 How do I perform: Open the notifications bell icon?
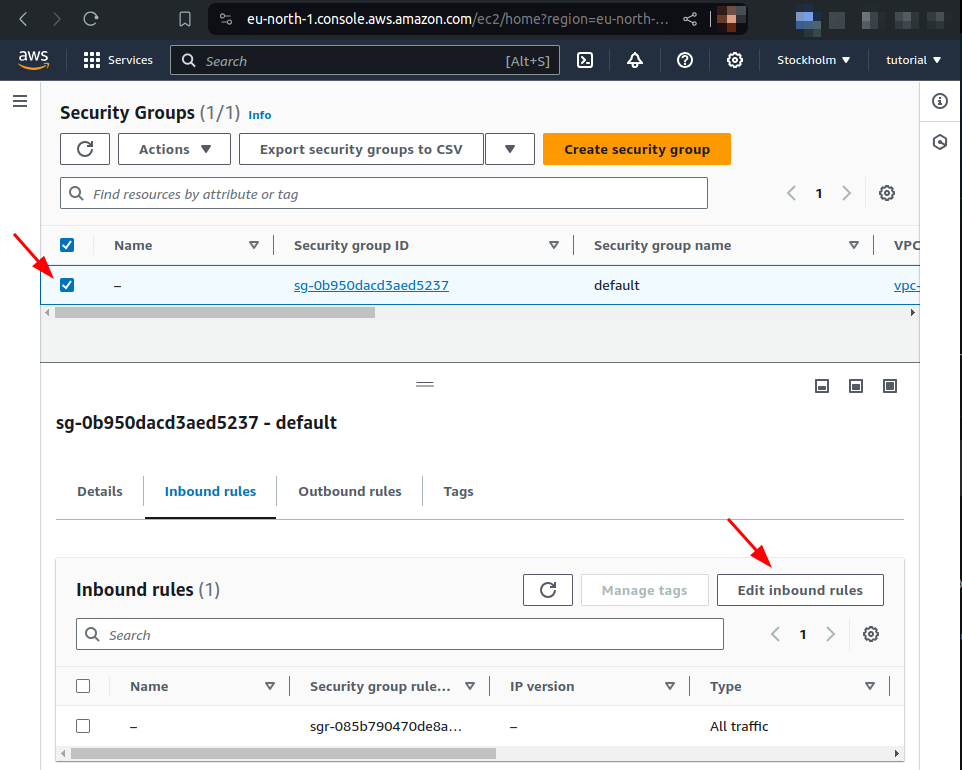click(635, 60)
